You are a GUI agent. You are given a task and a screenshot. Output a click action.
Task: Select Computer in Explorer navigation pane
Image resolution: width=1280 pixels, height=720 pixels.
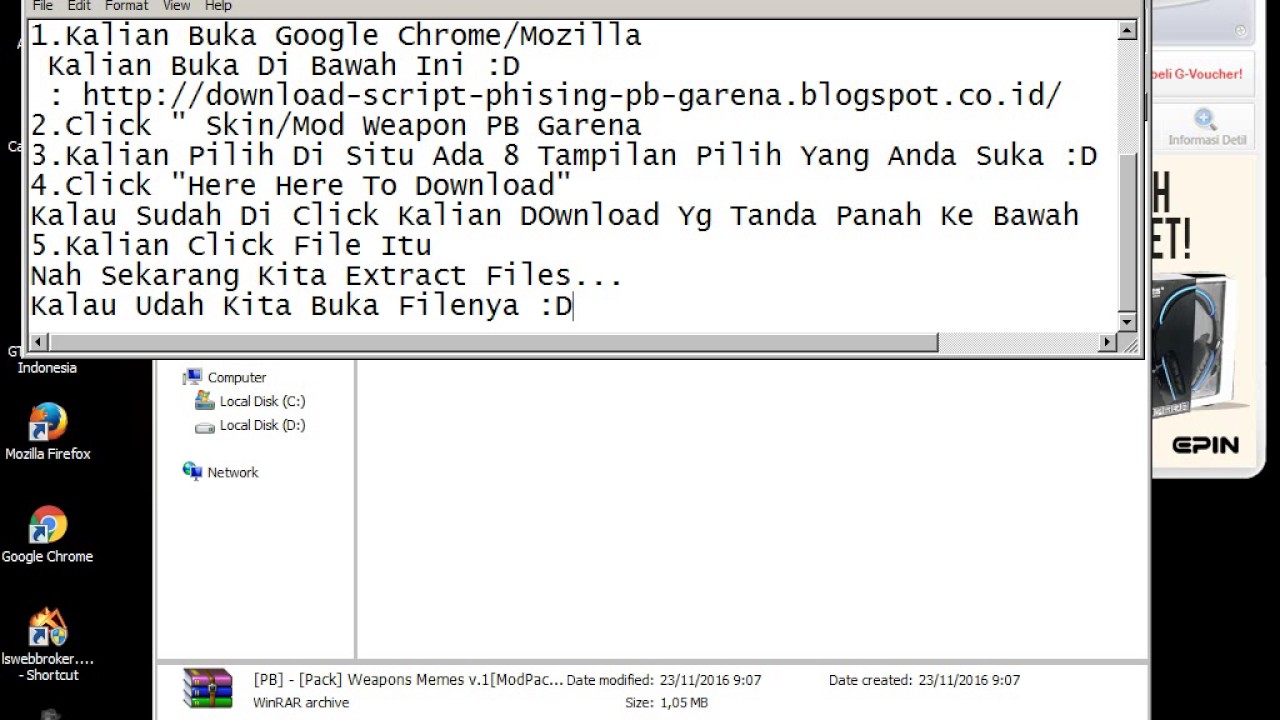coord(237,377)
